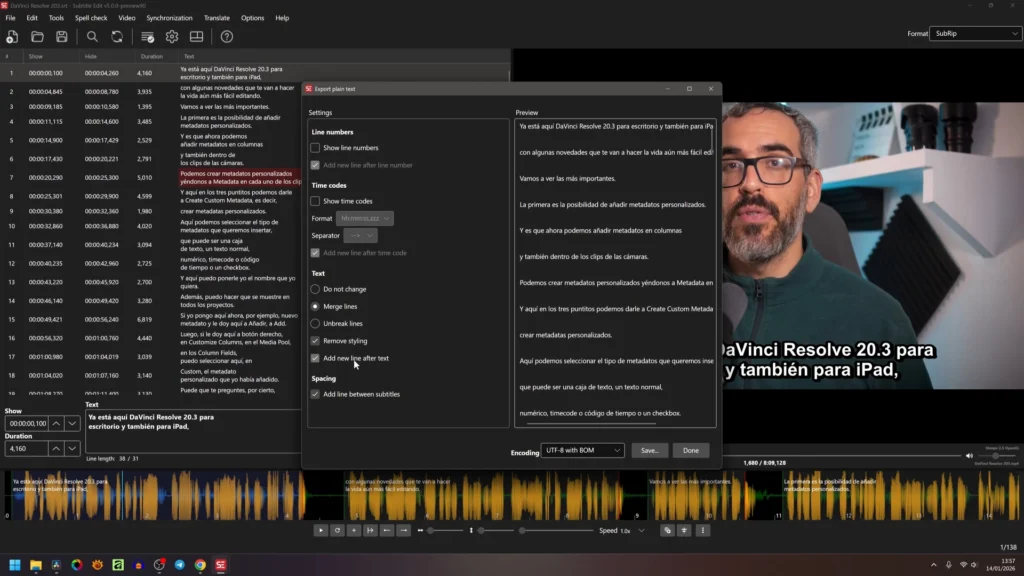Open the Help menu

[282, 18]
